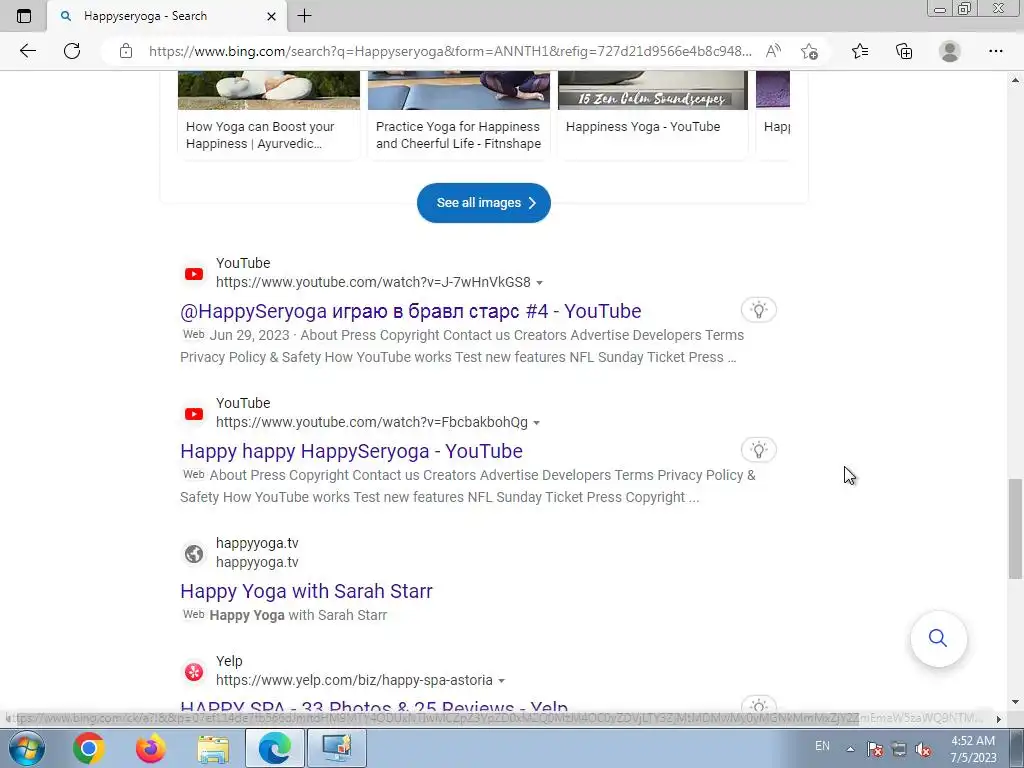Image resolution: width=1024 pixels, height=768 pixels.
Task: Open How Yoga can Boost your Happiness image card
Action: pyautogui.click(x=268, y=115)
